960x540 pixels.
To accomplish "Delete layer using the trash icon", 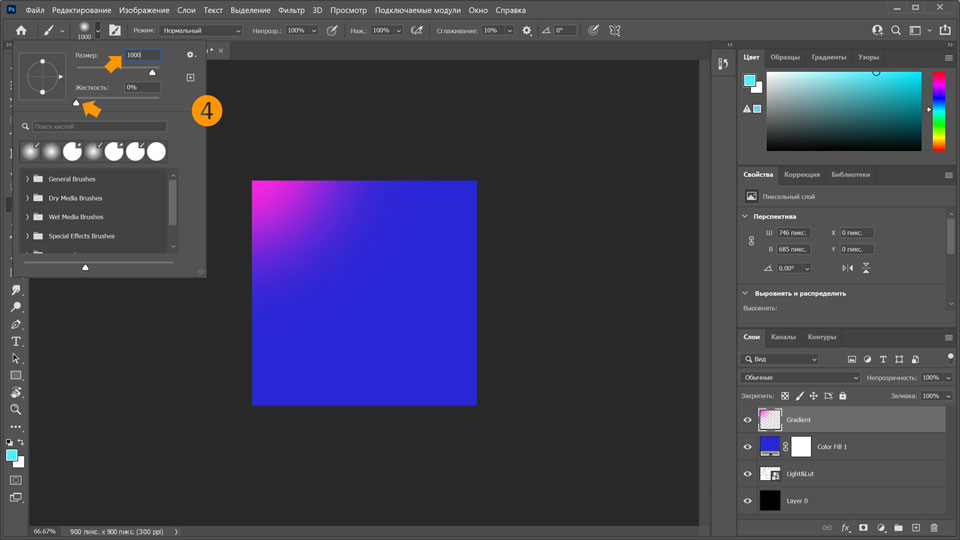I will [934, 527].
